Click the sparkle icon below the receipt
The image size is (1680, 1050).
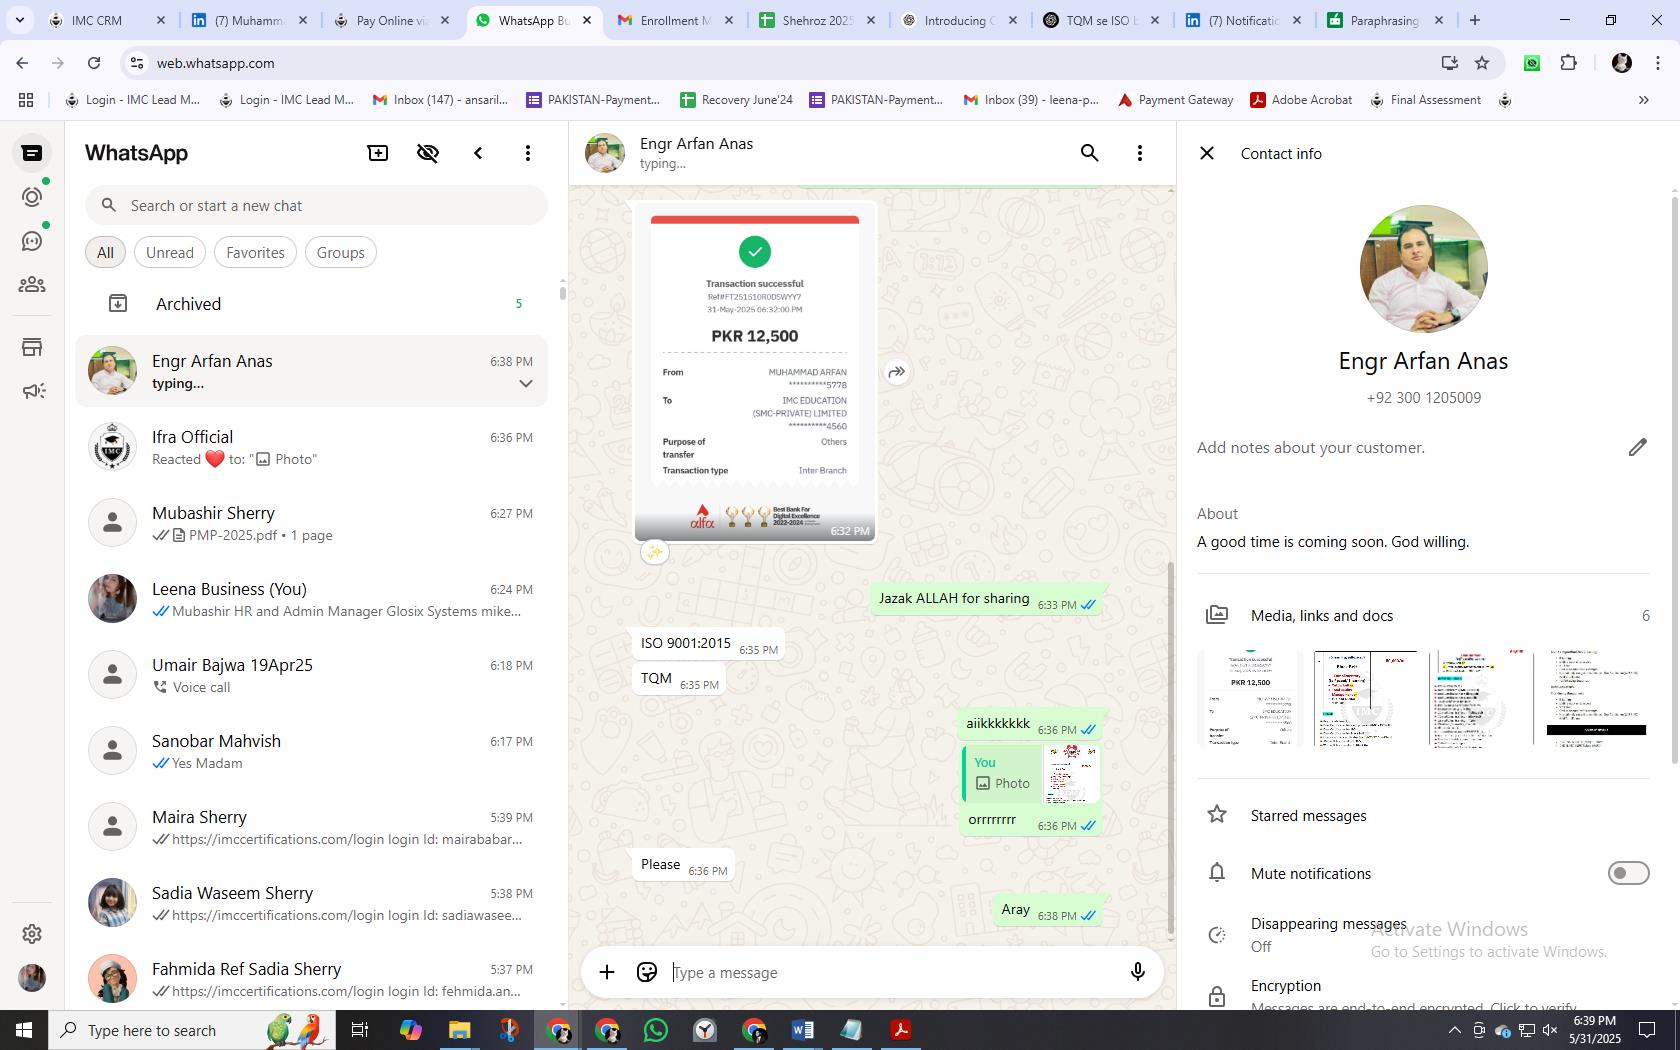point(655,552)
